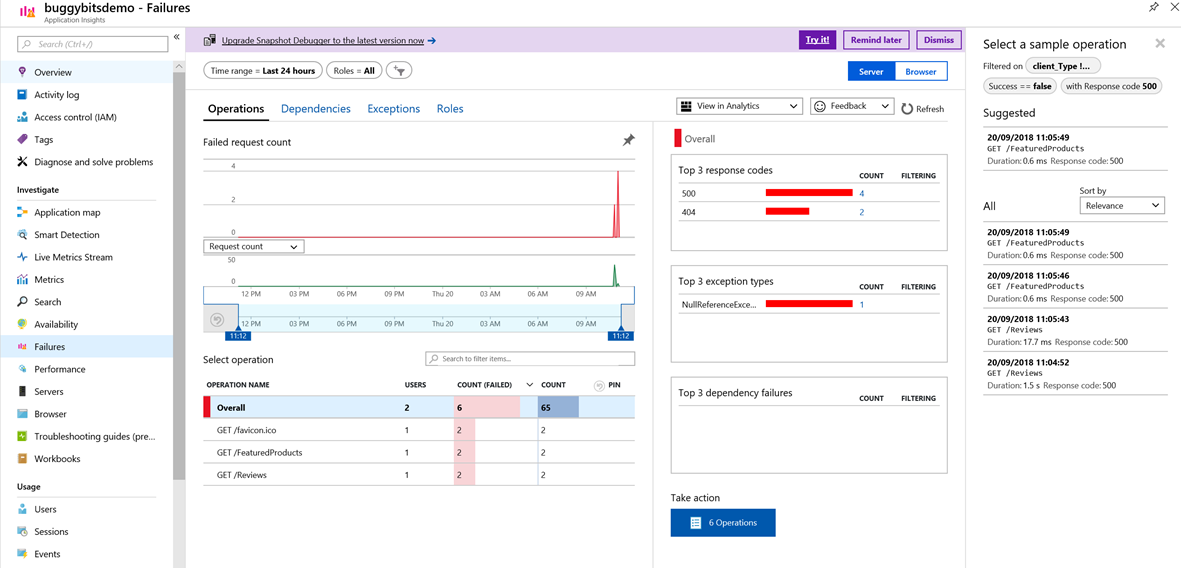
Task: Click the Availability icon
Action: (22, 324)
